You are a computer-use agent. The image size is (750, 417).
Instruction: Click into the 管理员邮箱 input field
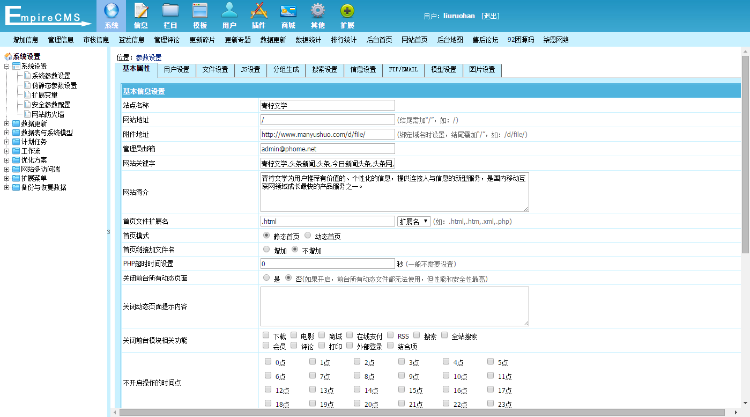pyautogui.click(x=327, y=149)
